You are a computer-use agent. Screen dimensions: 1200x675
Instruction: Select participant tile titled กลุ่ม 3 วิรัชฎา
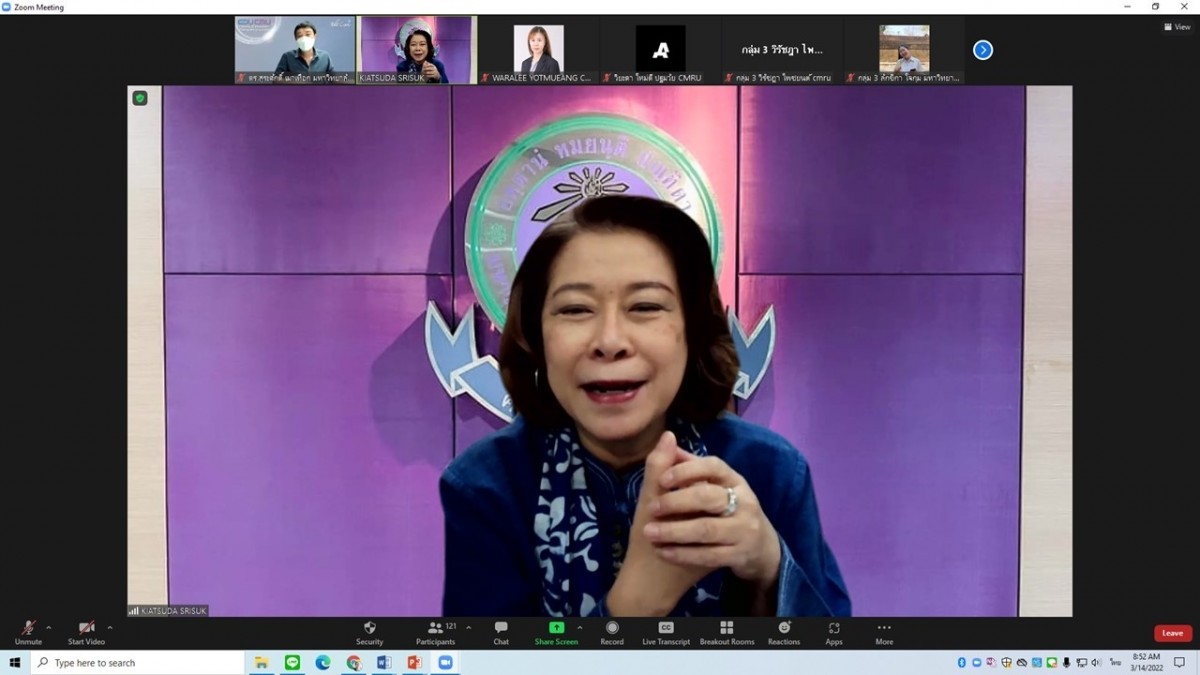point(783,50)
